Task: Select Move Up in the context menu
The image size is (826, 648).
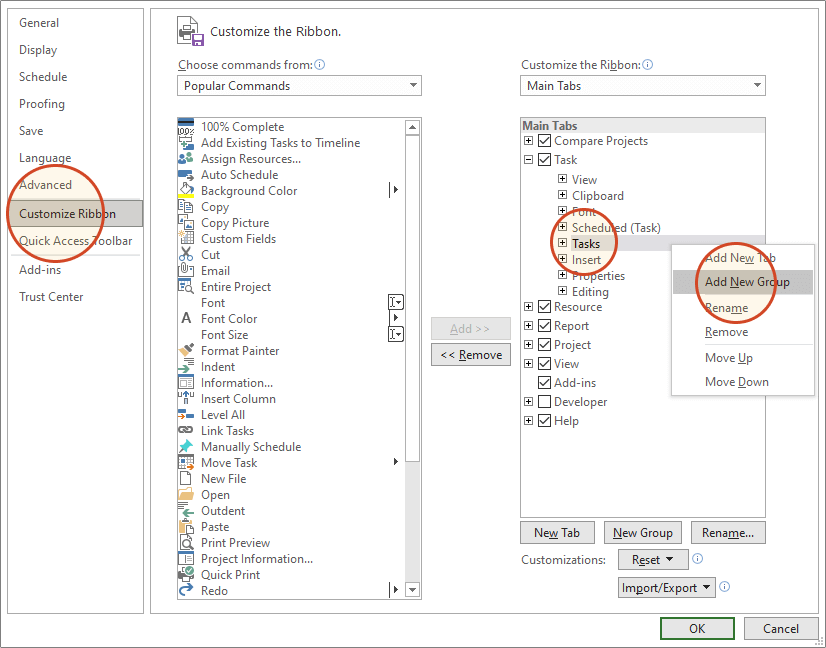Action: [x=727, y=357]
